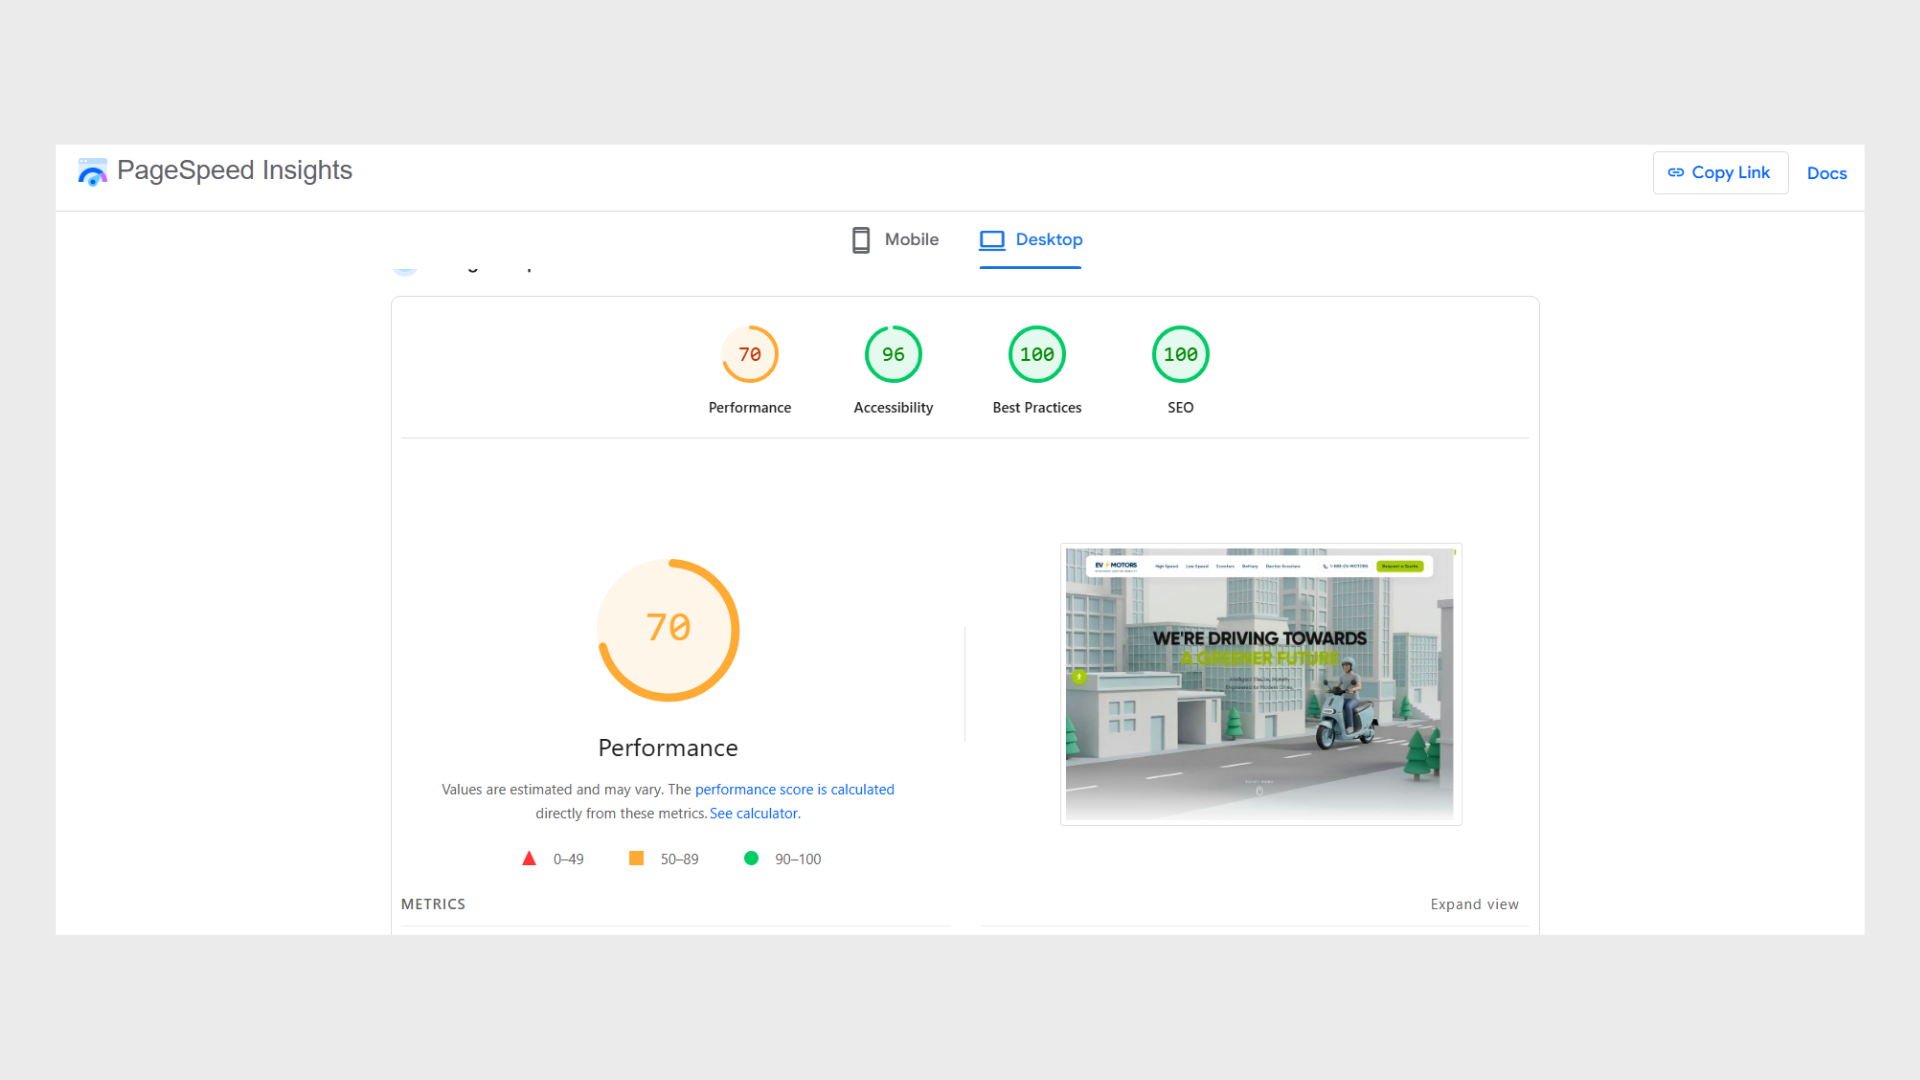Click the PageSpeed Insights logo icon
Viewport: 1920px width, 1080px height.
click(92, 172)
